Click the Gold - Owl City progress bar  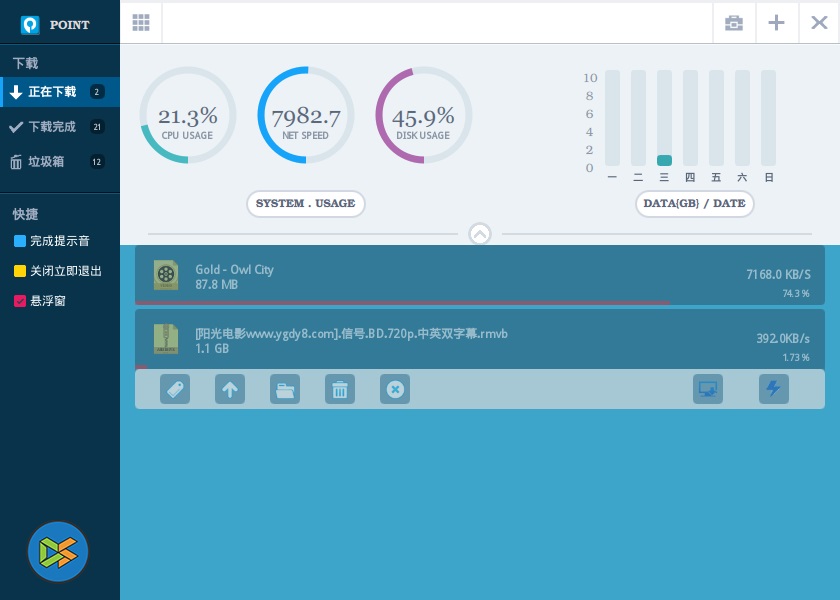tap(402, 301)
